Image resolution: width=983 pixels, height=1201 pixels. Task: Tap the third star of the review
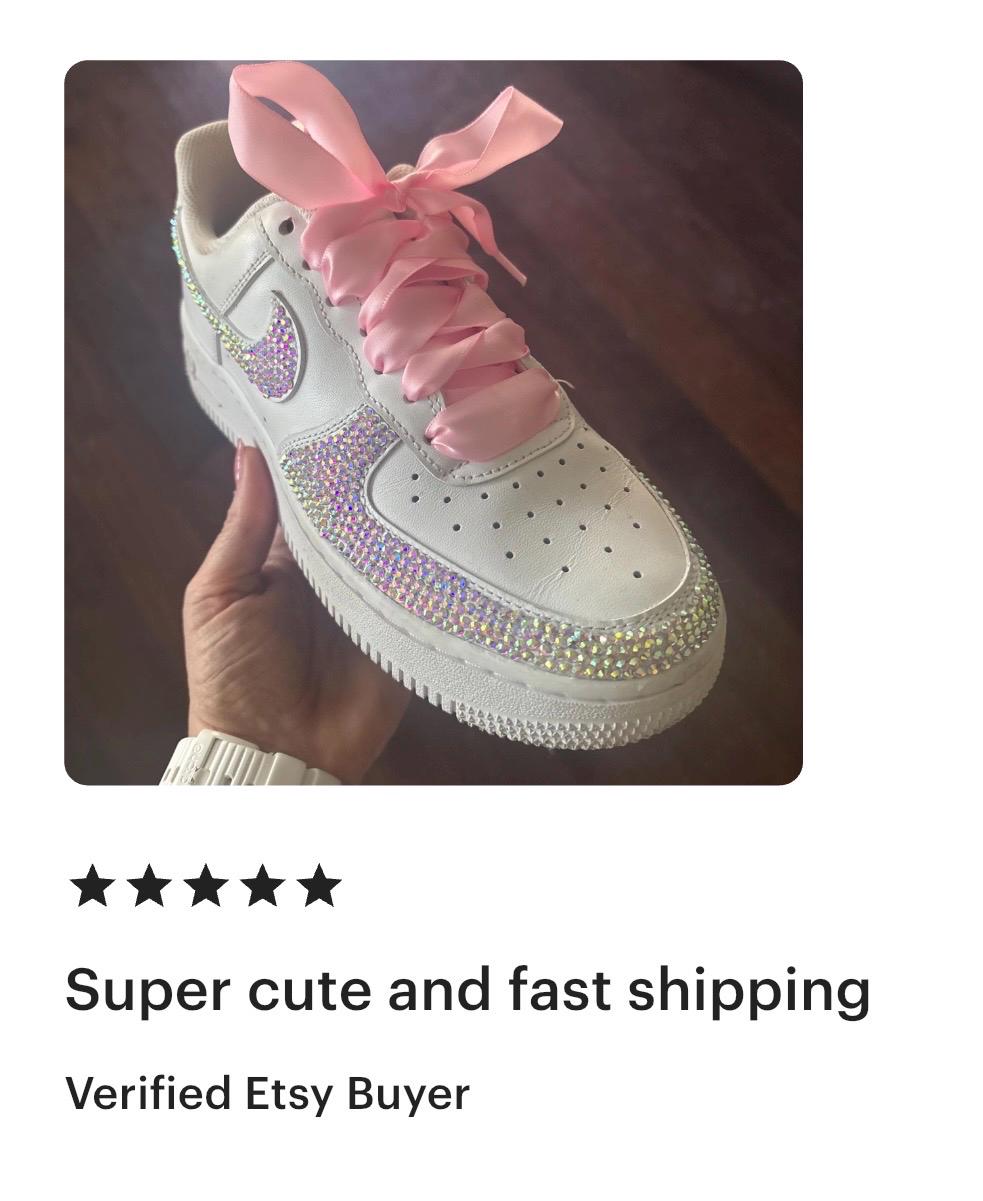[206, 887]
